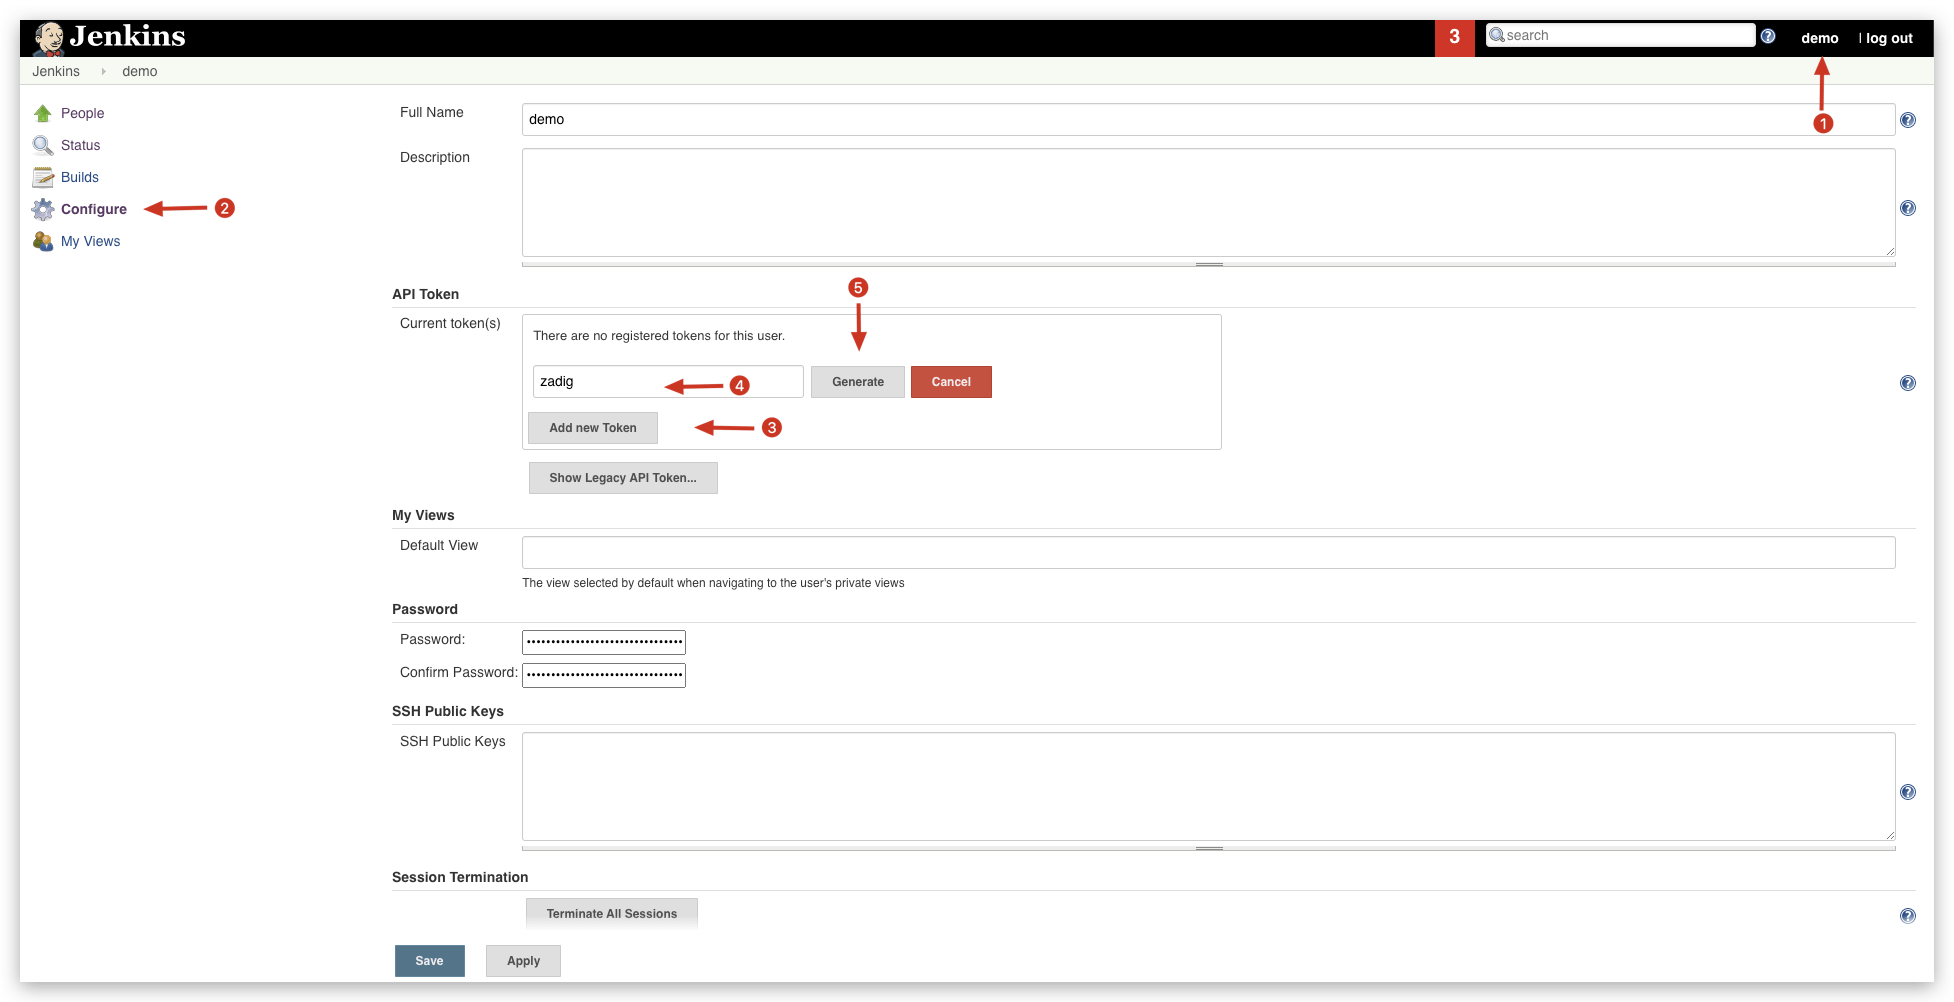Click help icon next to search box

tap(1768, 36)
